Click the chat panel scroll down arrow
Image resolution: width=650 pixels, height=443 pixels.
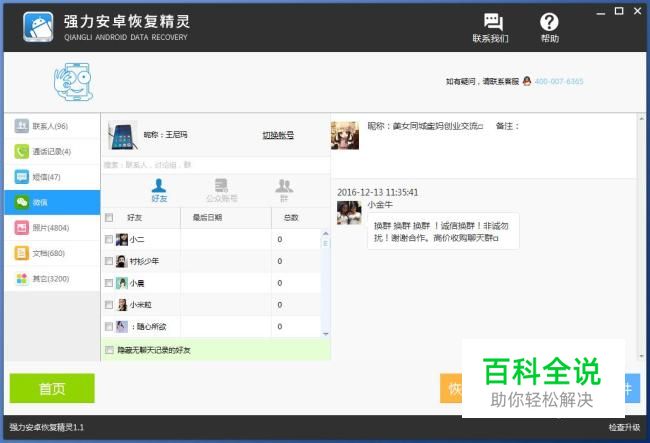(x=642, y=356)
